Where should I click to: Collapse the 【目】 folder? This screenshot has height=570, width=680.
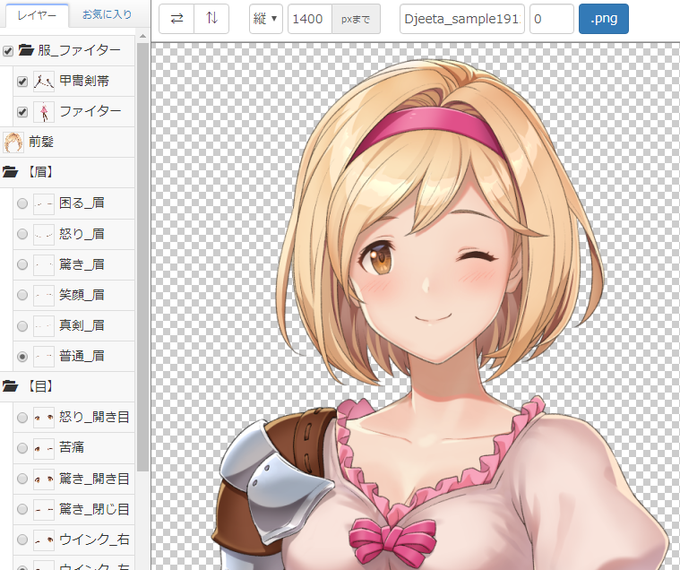(10, 386)
